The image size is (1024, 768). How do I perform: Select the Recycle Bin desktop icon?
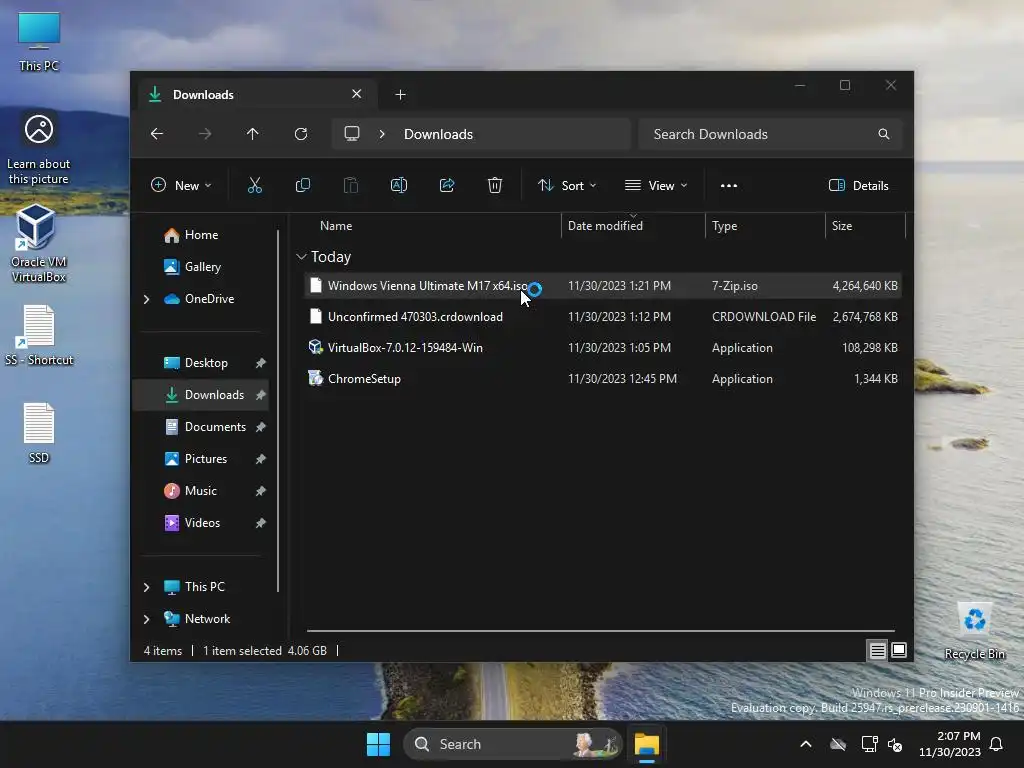[974, 631]
